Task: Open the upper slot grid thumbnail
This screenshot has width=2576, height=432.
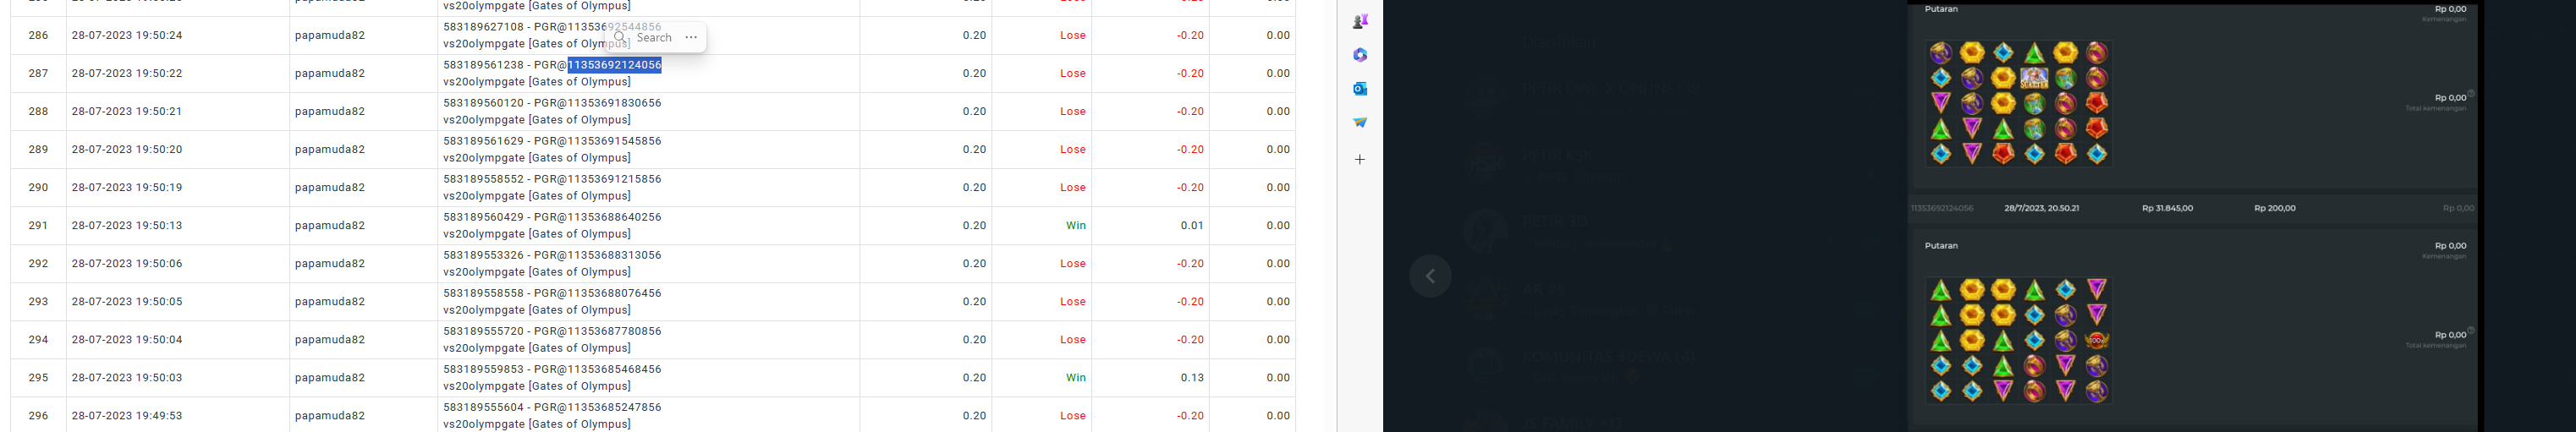Action: (2018, 103)
